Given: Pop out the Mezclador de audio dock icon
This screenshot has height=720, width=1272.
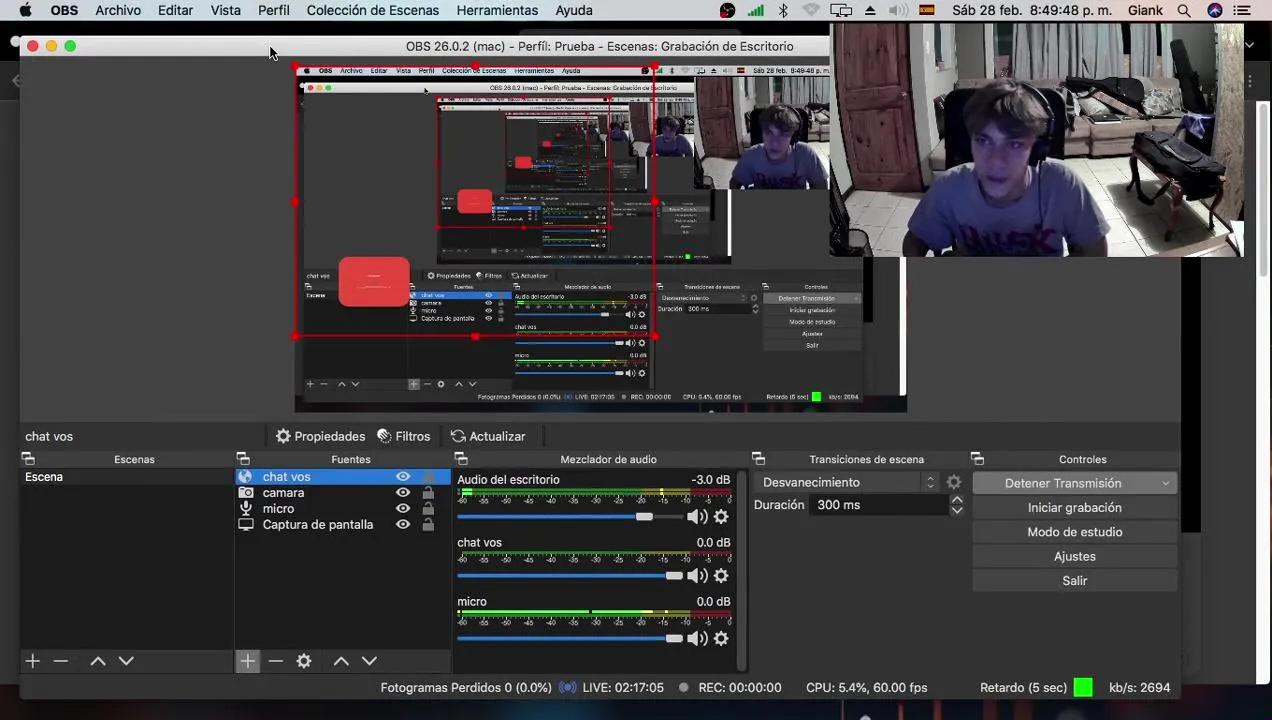Looking at the screenshot, I should click(461, 459).
